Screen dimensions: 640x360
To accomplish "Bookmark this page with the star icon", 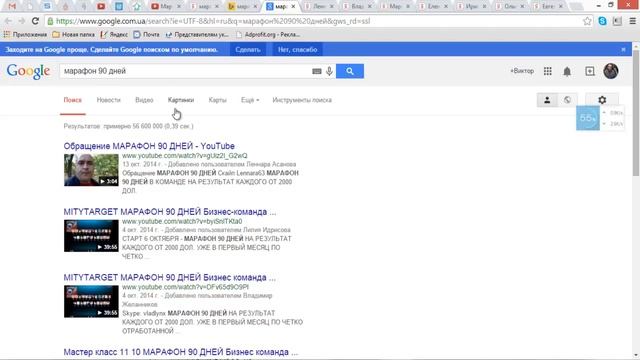I will coord(587,21).
